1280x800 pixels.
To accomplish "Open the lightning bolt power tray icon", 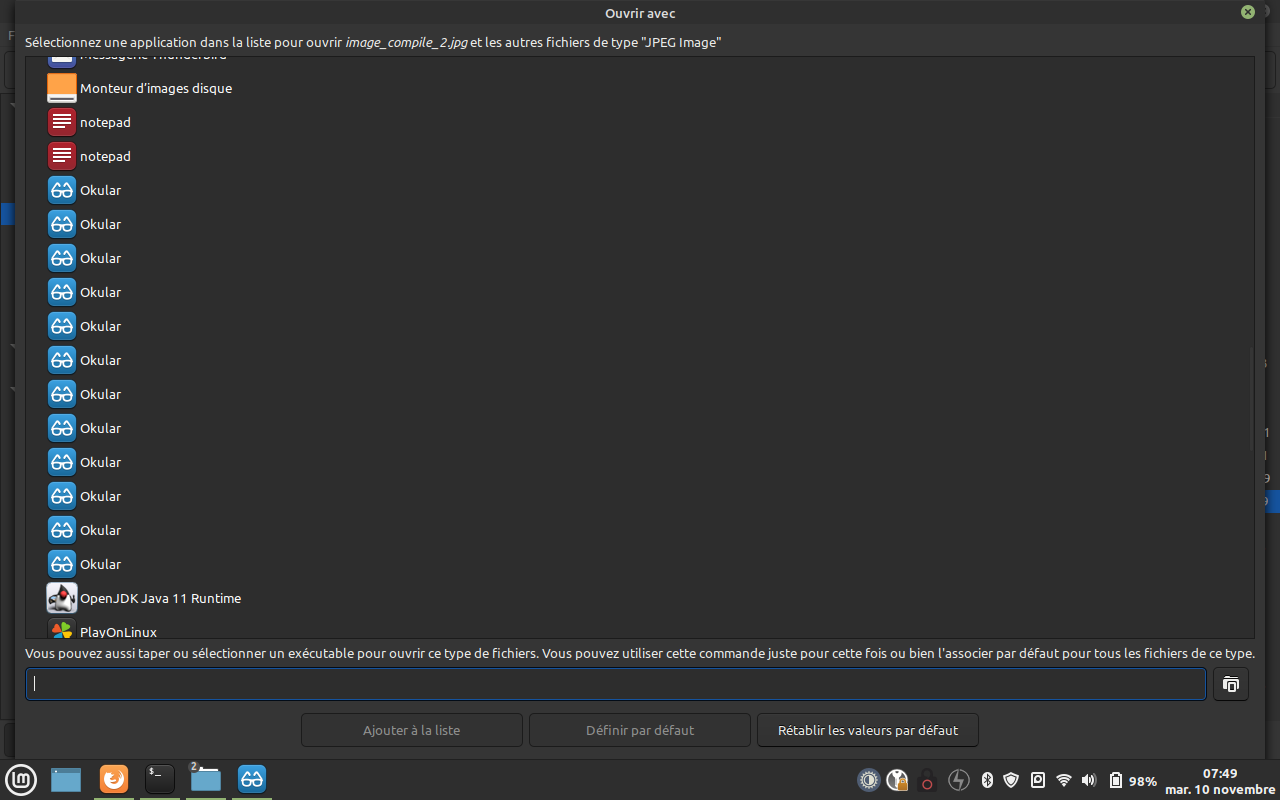I will [x=958, y=780].
